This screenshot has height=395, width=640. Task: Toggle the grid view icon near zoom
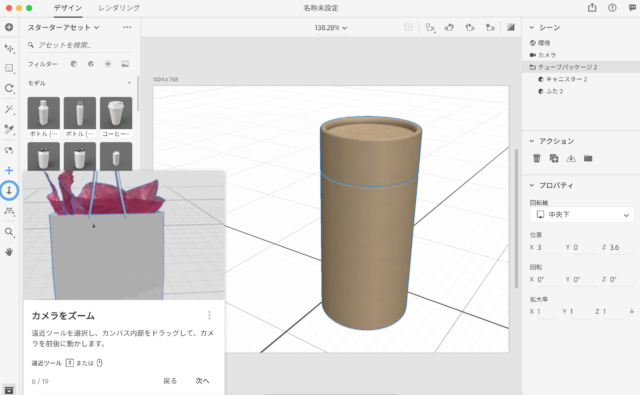click(x=408, y=27)
